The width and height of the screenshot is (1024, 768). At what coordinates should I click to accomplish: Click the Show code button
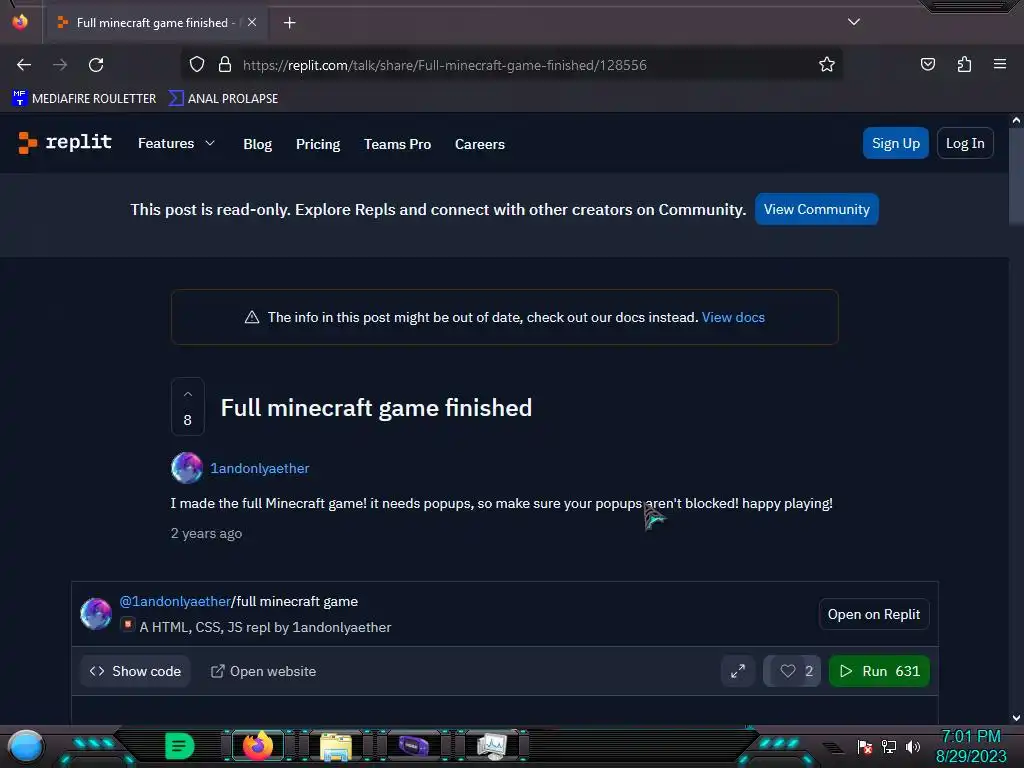135,671
